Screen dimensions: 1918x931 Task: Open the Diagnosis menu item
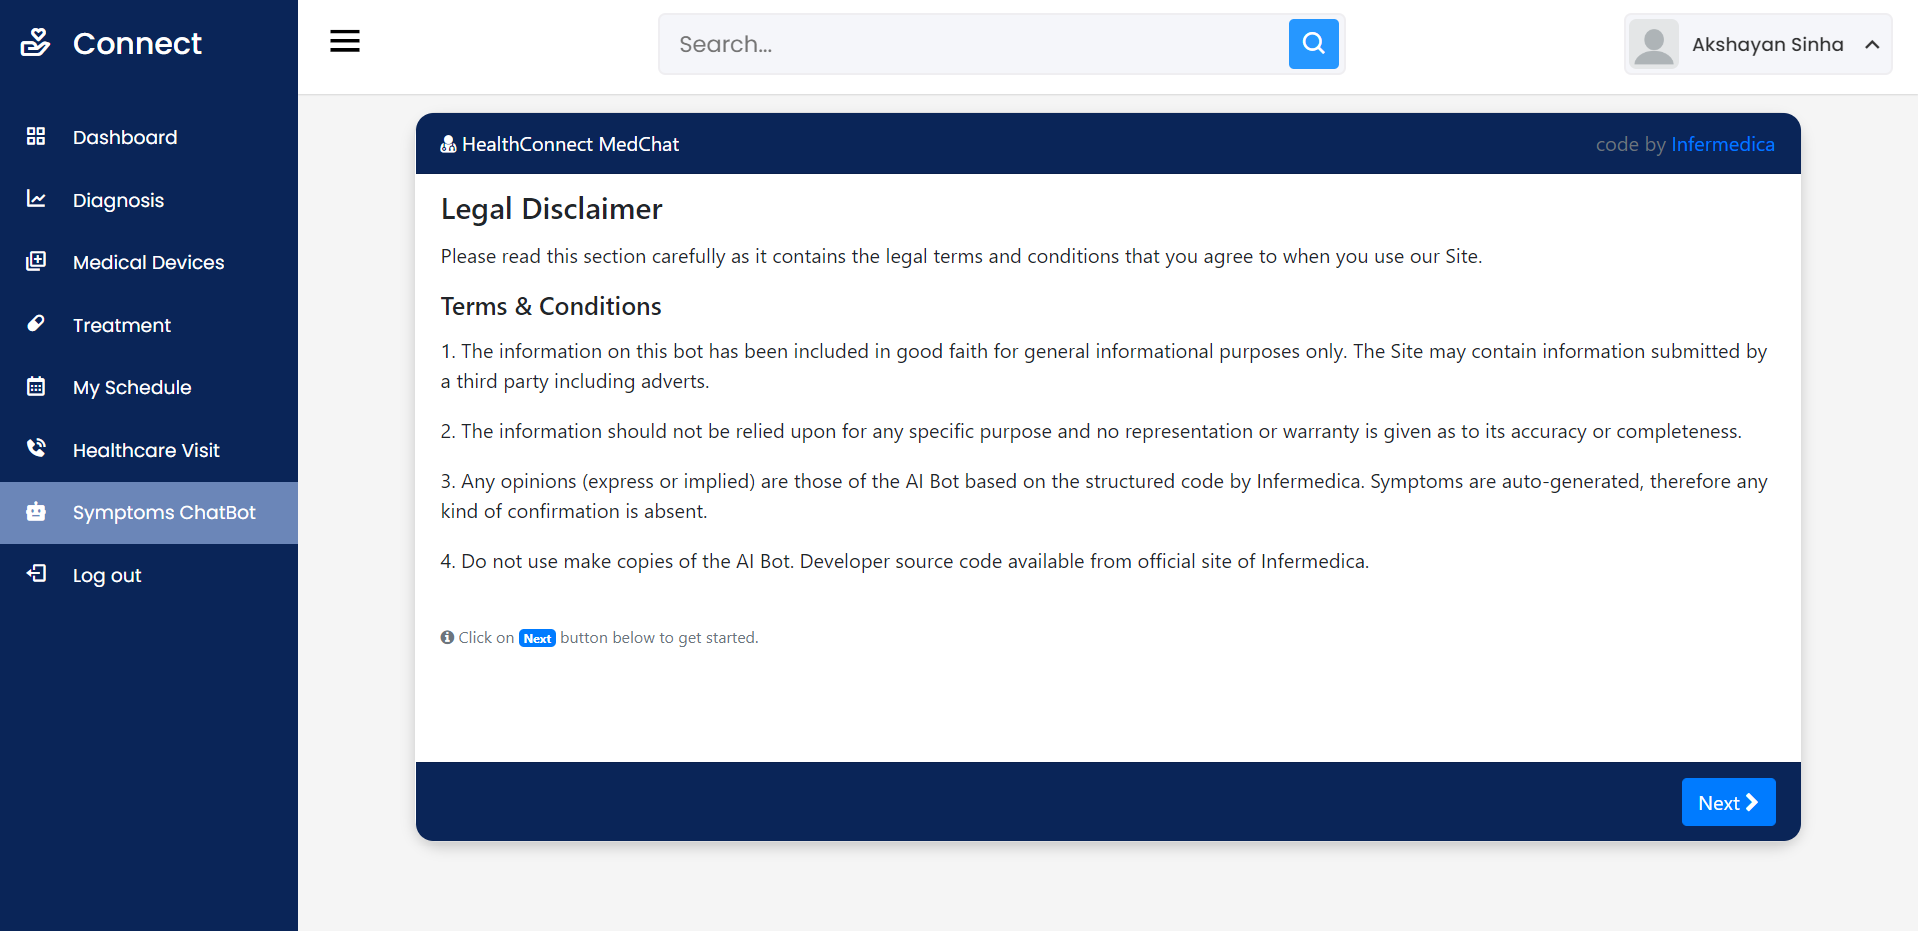[x=118, y=200]
